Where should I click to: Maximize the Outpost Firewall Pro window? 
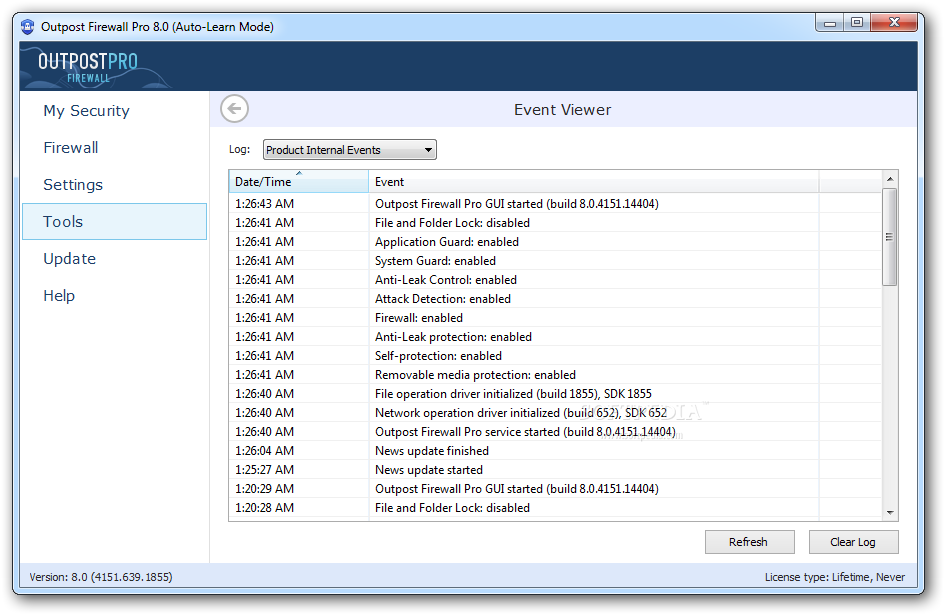(x=856, y=23)
